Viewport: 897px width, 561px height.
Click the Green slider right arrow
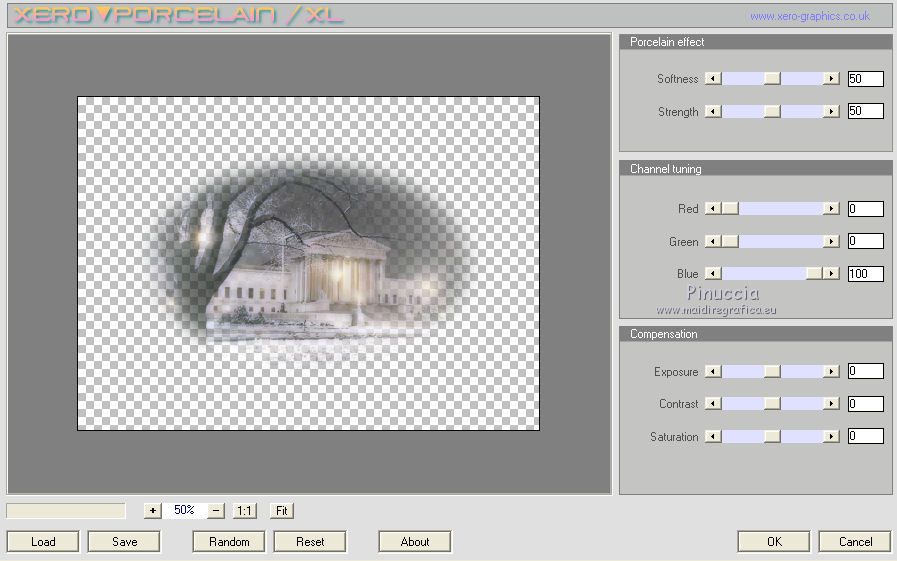coord(831,241)
